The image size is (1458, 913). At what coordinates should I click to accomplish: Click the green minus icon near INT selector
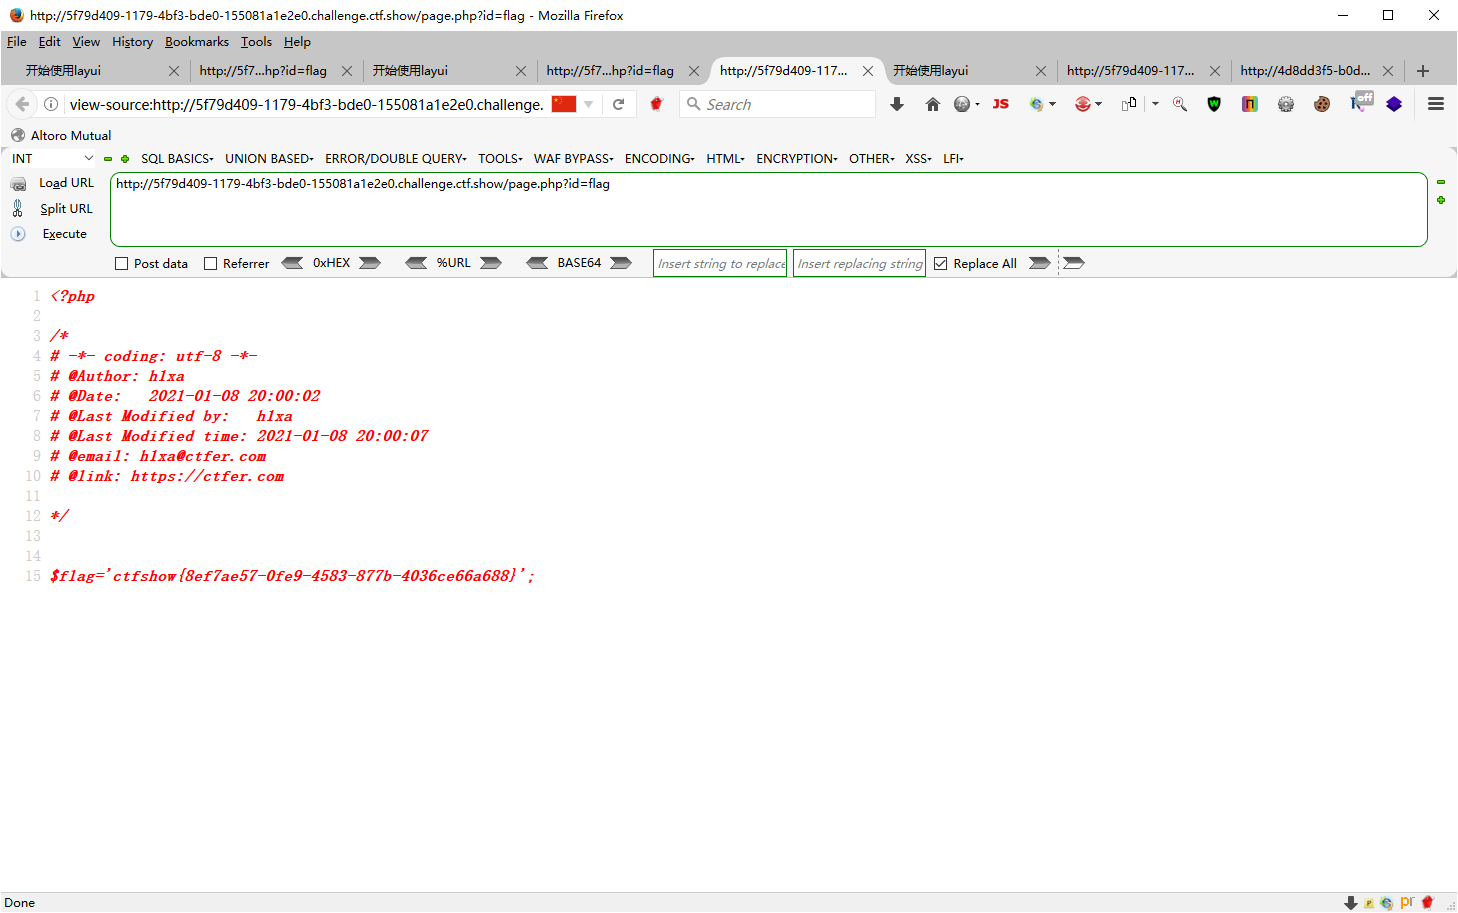click(108, 159)
